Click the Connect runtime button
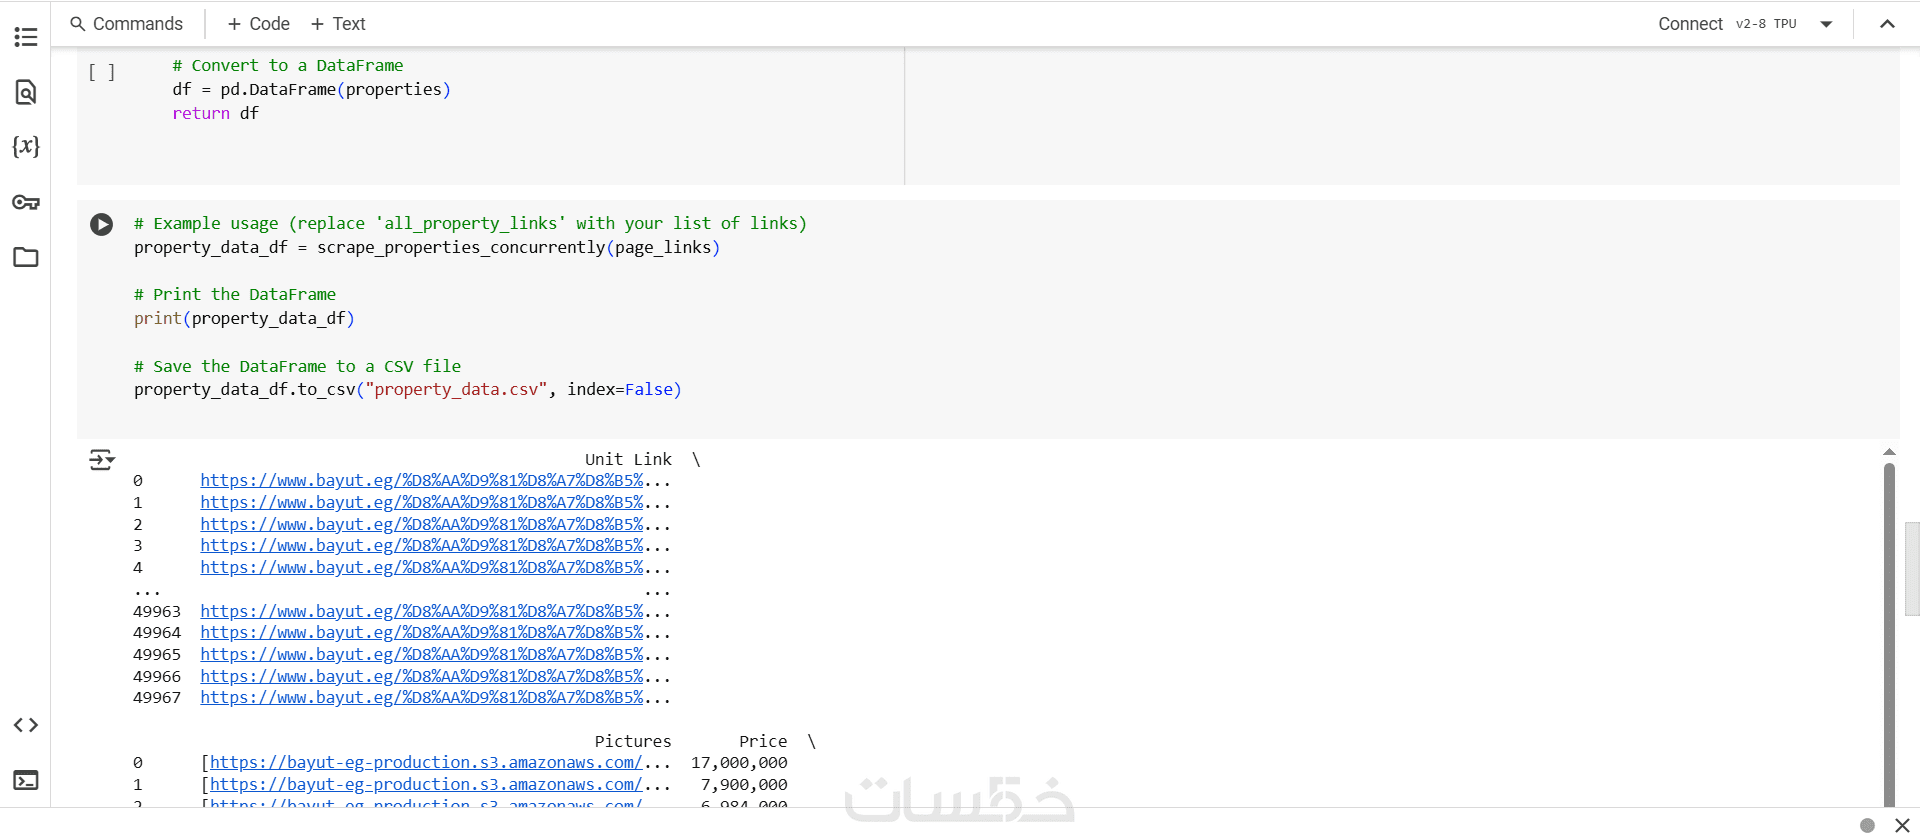 [x=1690, y=24]
